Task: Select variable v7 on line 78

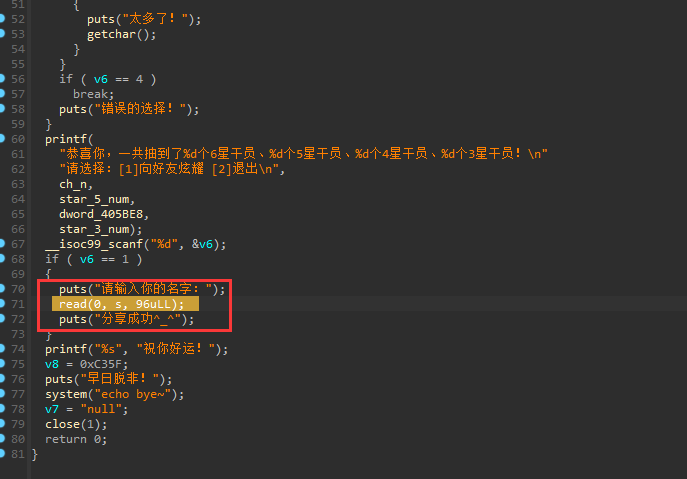Action: pos(52,409)
